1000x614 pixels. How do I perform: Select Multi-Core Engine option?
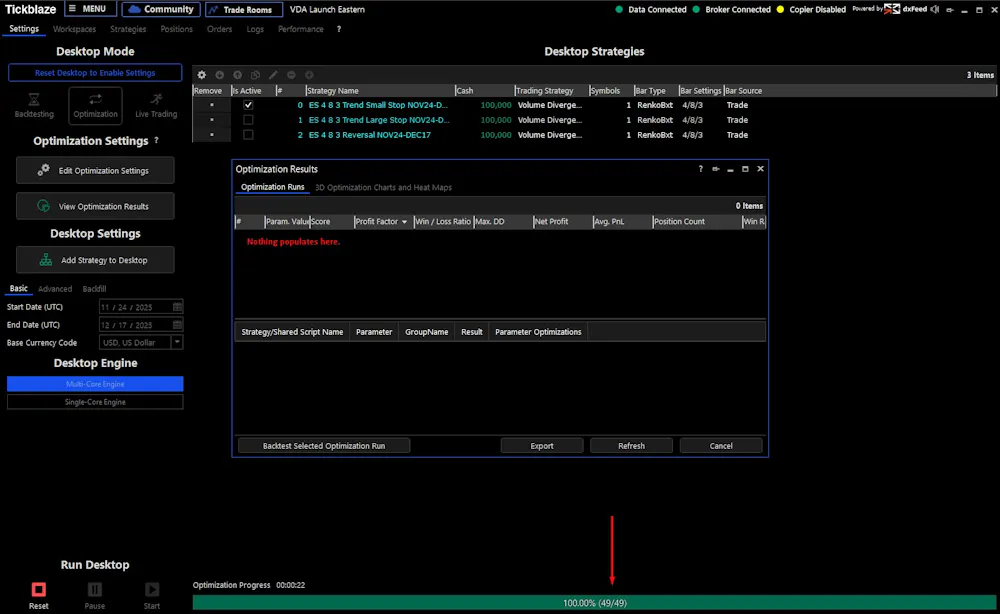coord(95,384)
